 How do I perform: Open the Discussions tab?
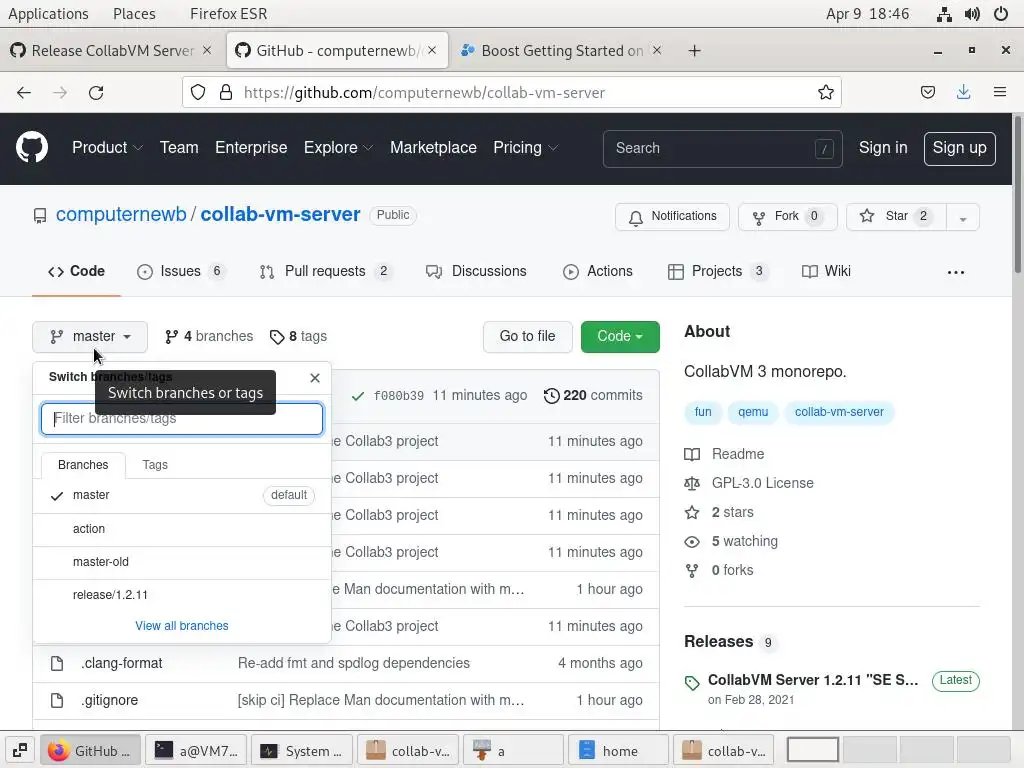click(476, 272)
